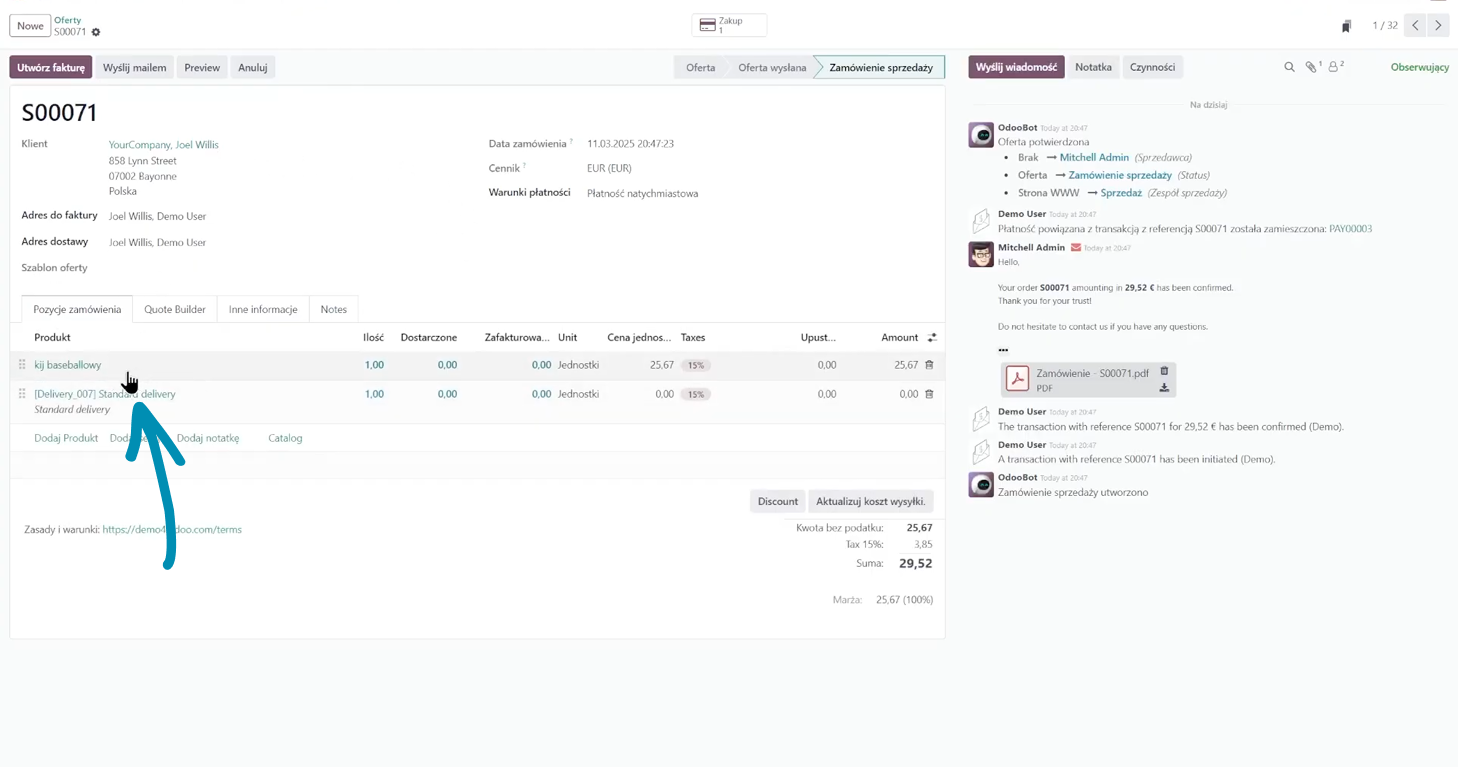Expand the collapsed message with the ellipsis

1003,350
